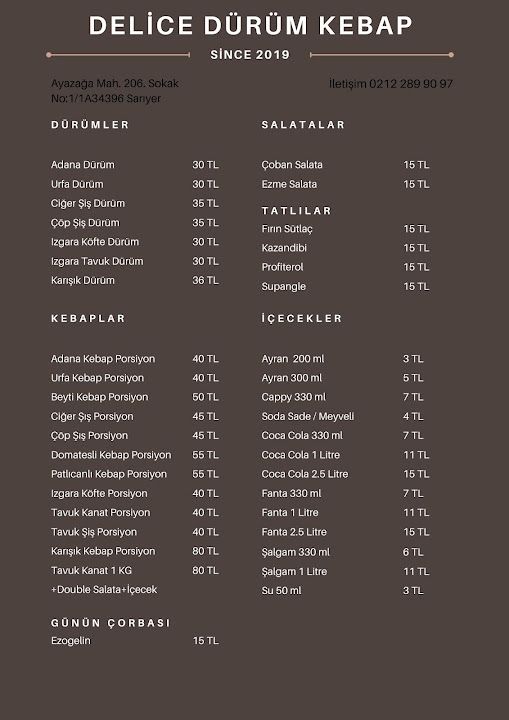This screenshot has height=720, width=509.
Task: Select Karışık Dürüm 36 TL item
Action: (x=135, y=281)
